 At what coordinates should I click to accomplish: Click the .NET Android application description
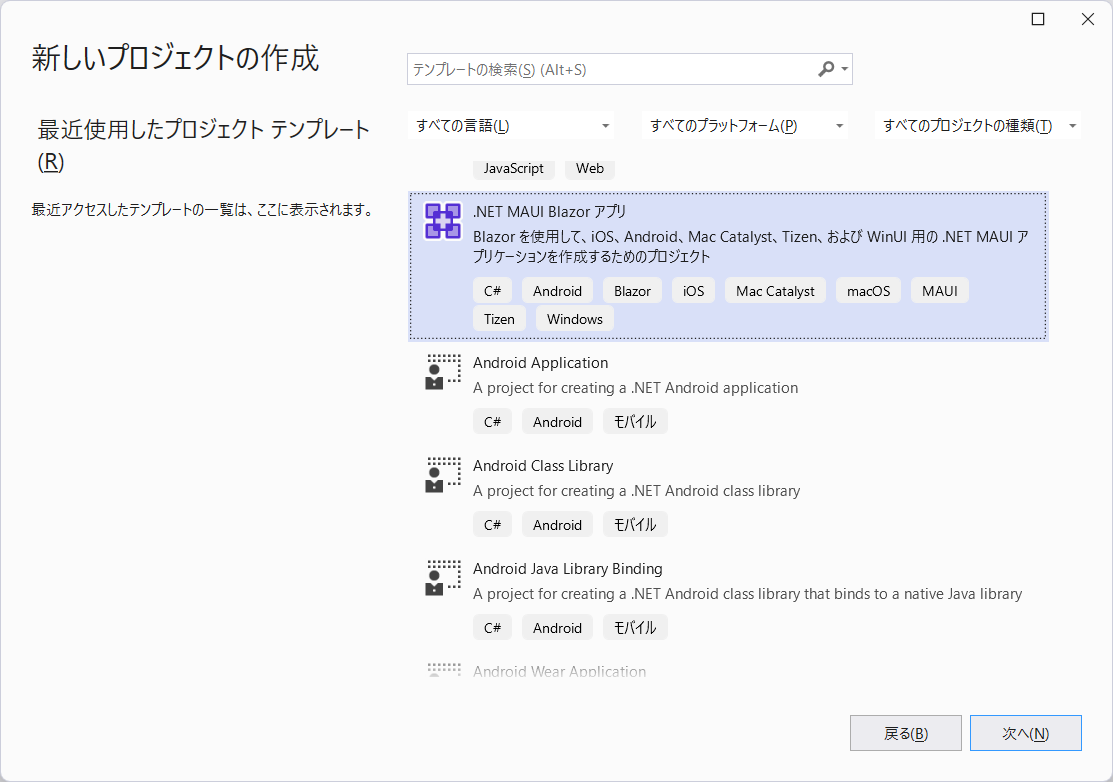pyautogui.click(x=635, y=387)
